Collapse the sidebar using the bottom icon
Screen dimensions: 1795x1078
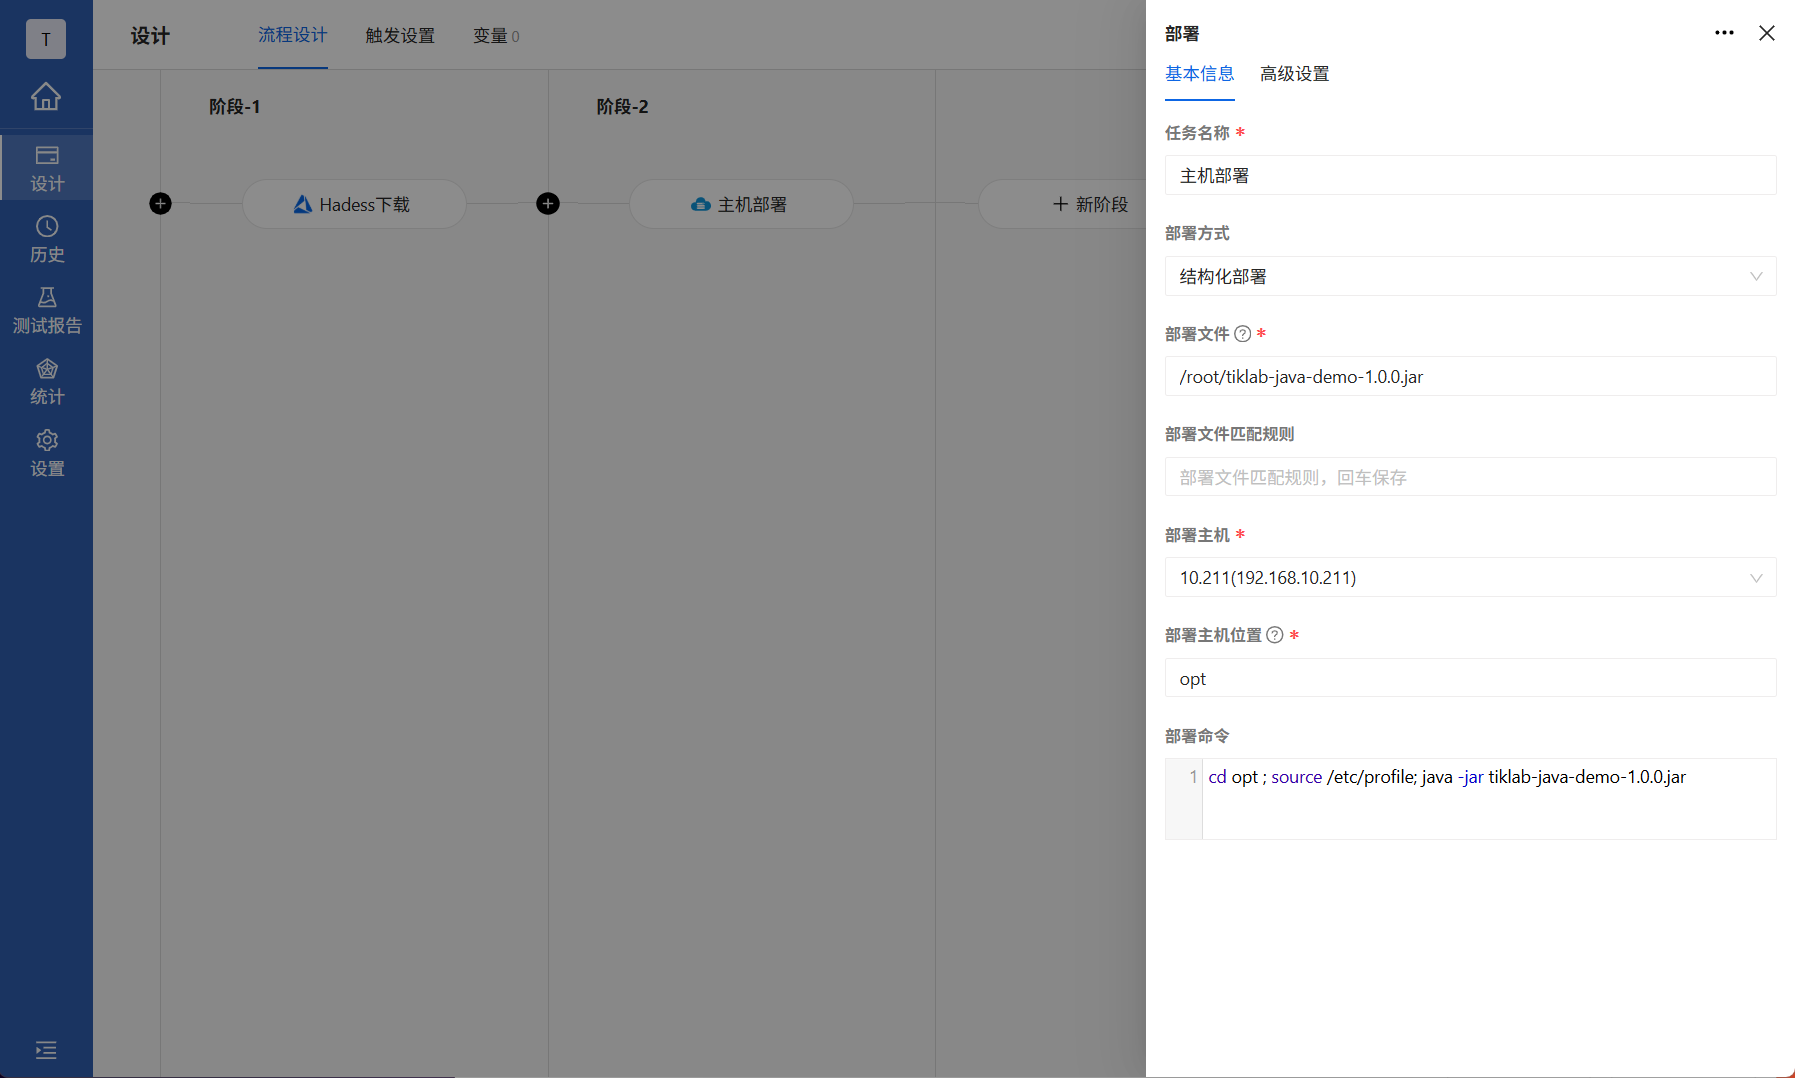click(x=46, y=1050)
